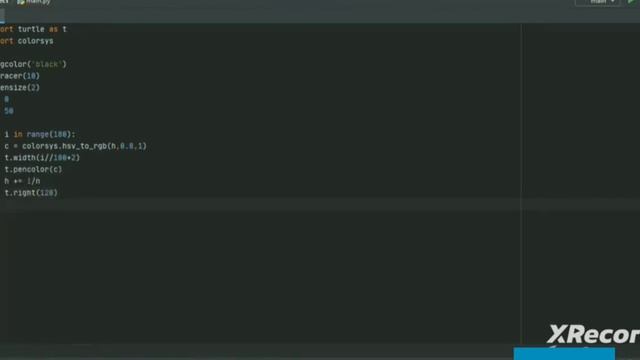640x360 pixels.
Task: Select the main.py breadcrumb label
Action: tap(39, 2)
